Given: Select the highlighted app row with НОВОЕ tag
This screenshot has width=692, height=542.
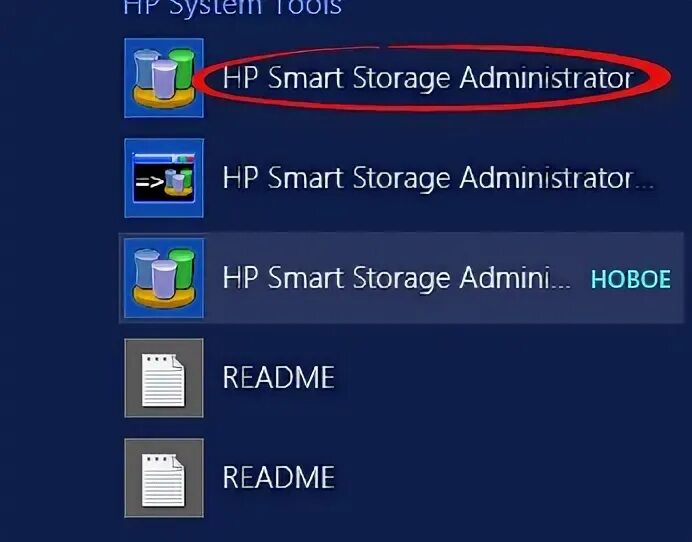Looking at the screenshot, I should pos(400,278).
